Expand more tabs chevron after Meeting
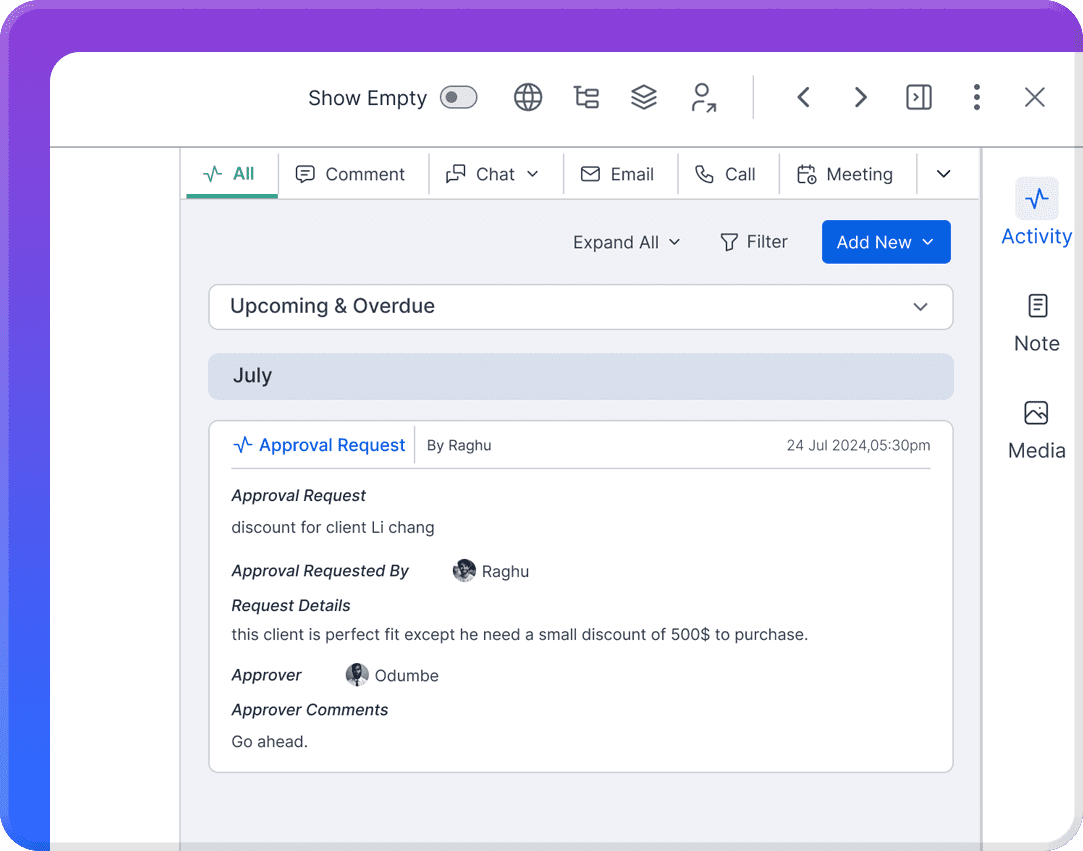The width and height of the screenshot is (1083, 851). pyautogui.click(x=943, y=174)
